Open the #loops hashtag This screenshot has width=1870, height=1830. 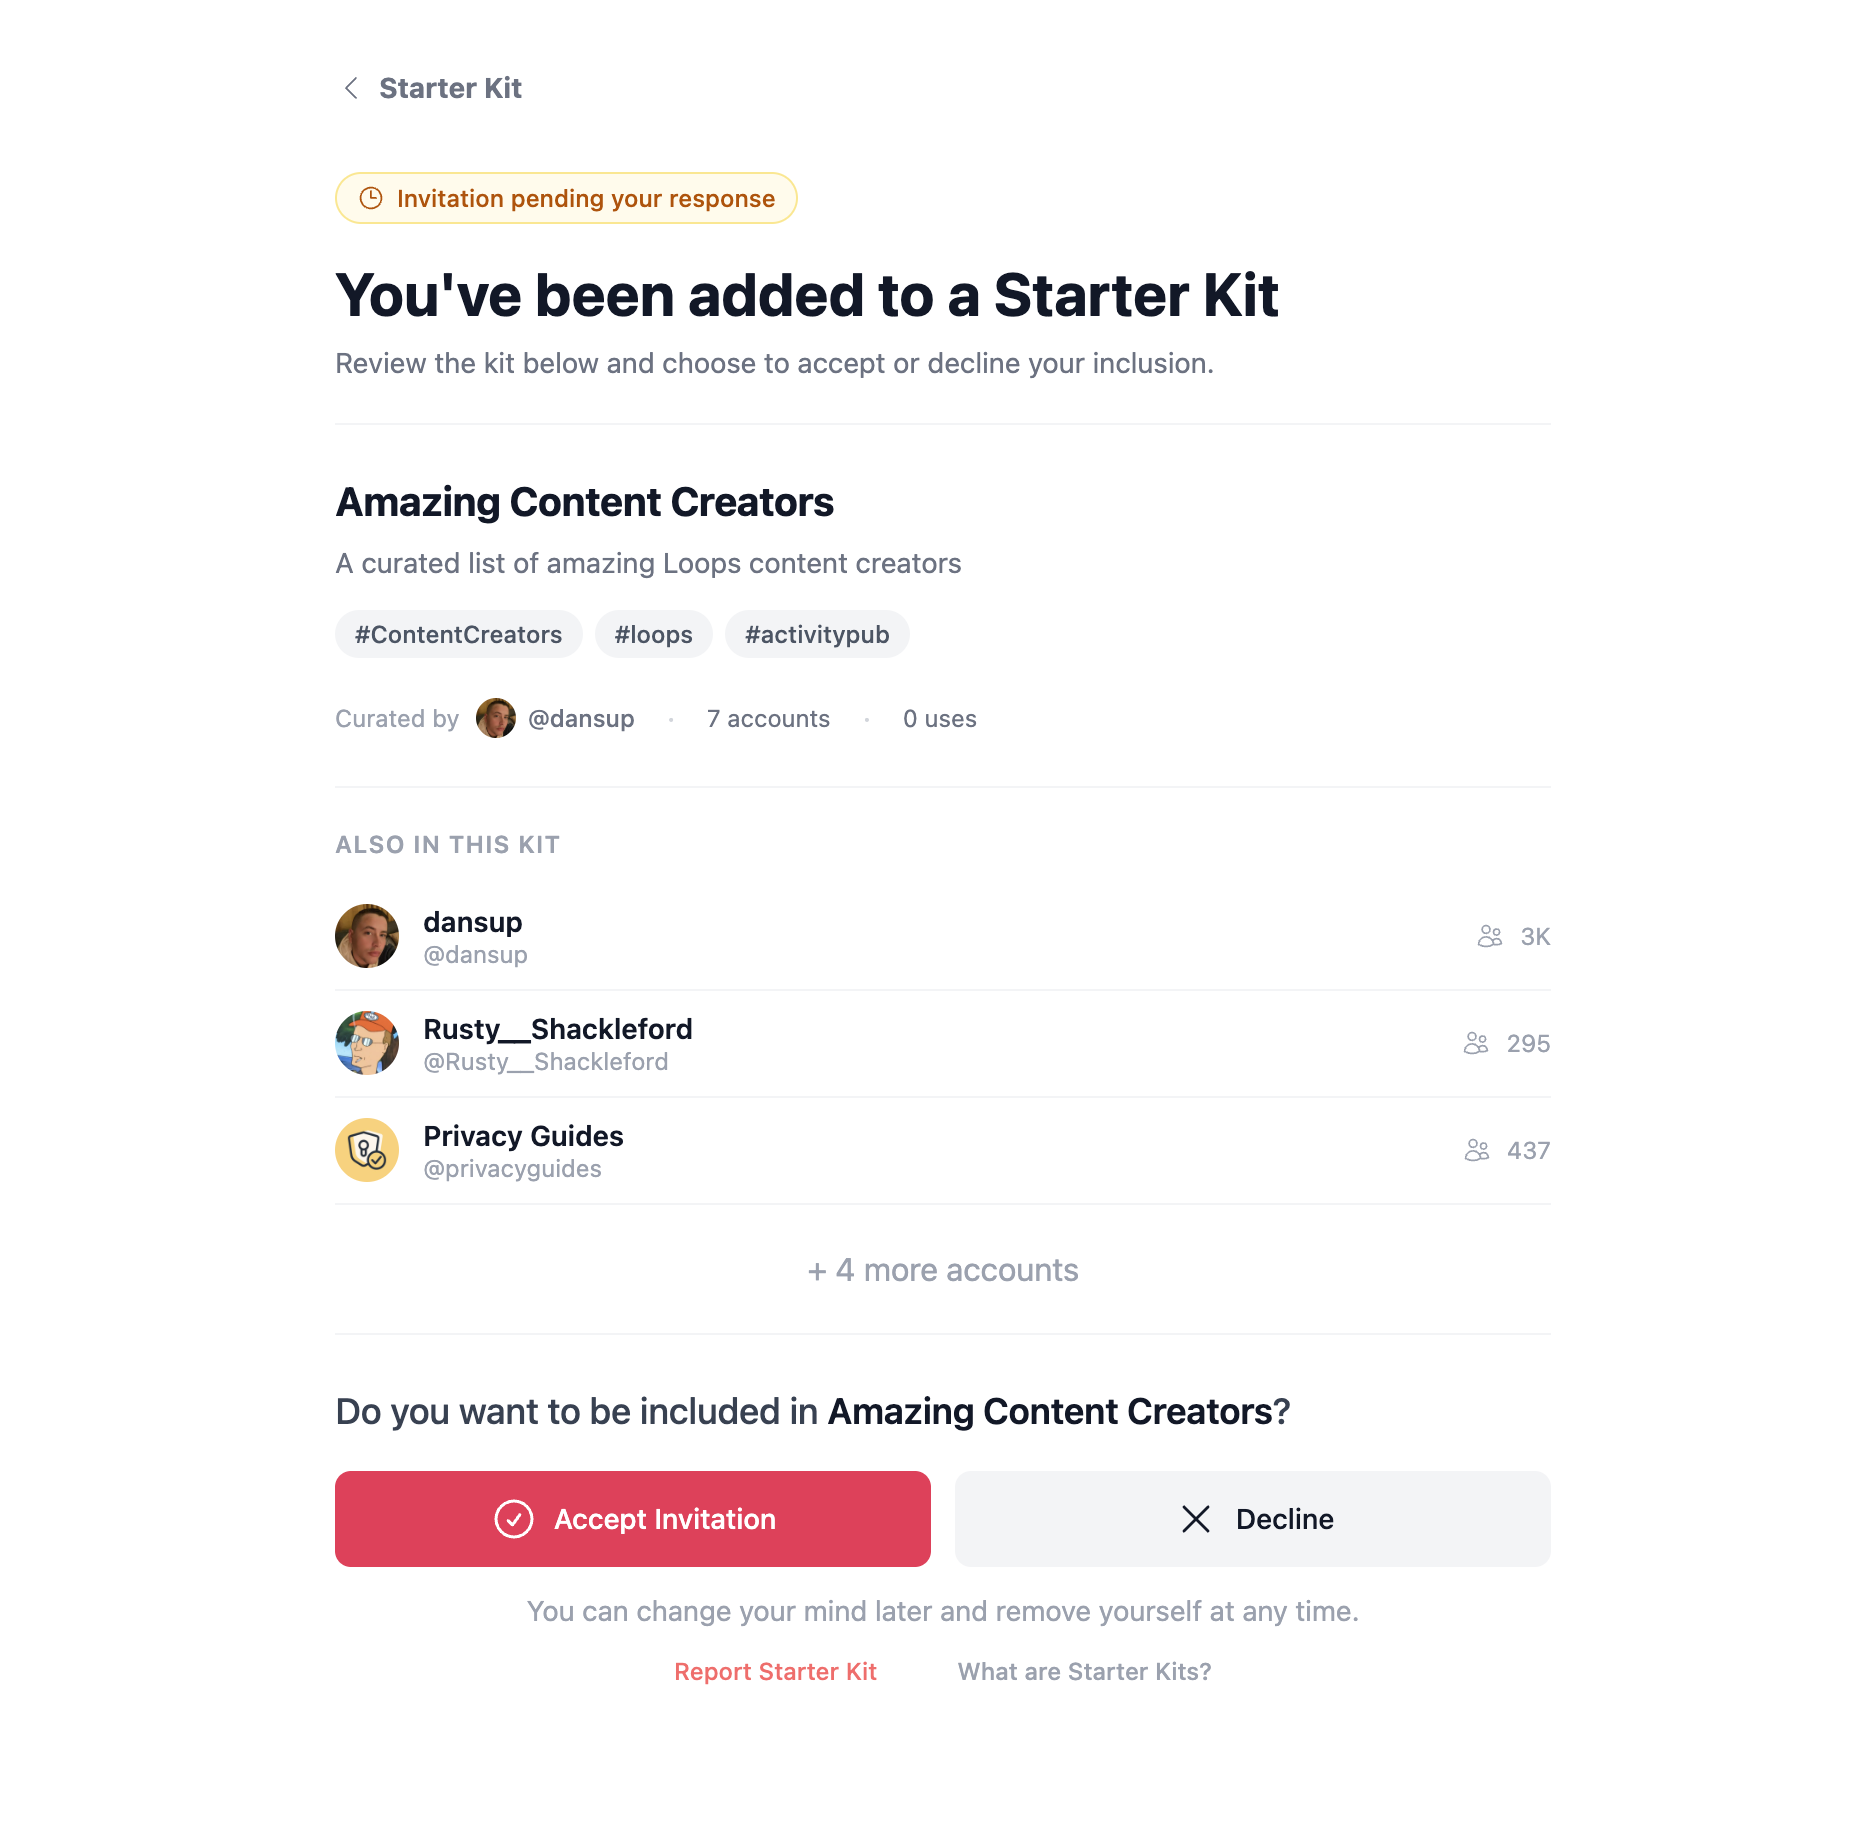[653, 634]
